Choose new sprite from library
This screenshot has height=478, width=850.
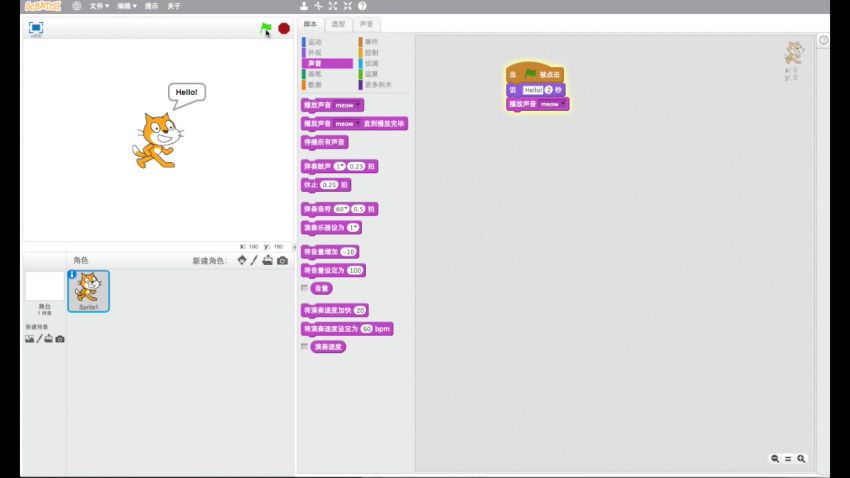tap(242, 261)
